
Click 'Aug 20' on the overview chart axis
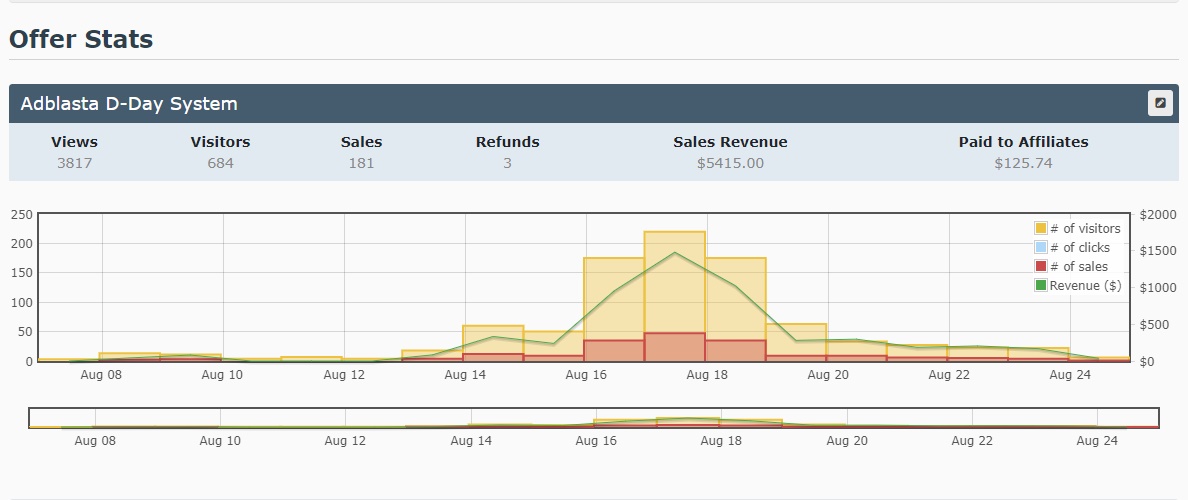[x=846, y=440]
